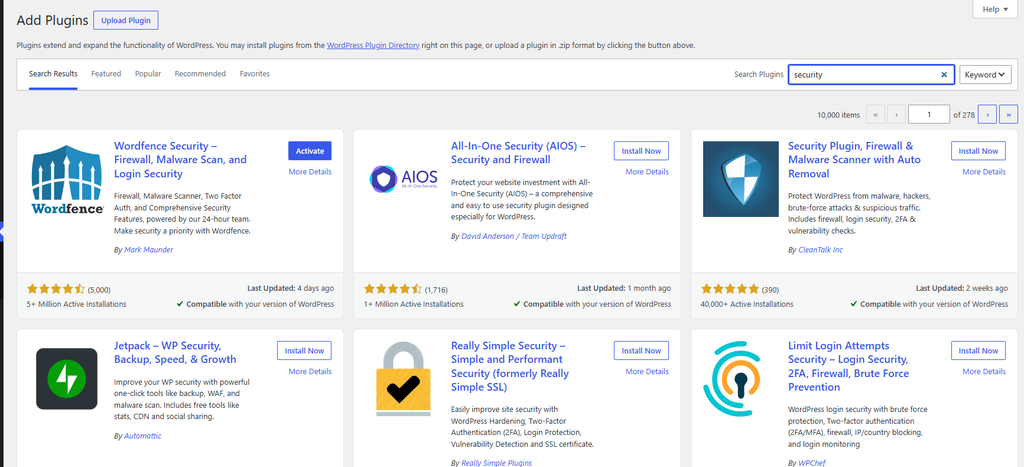Open the Recommended tab

200,74
